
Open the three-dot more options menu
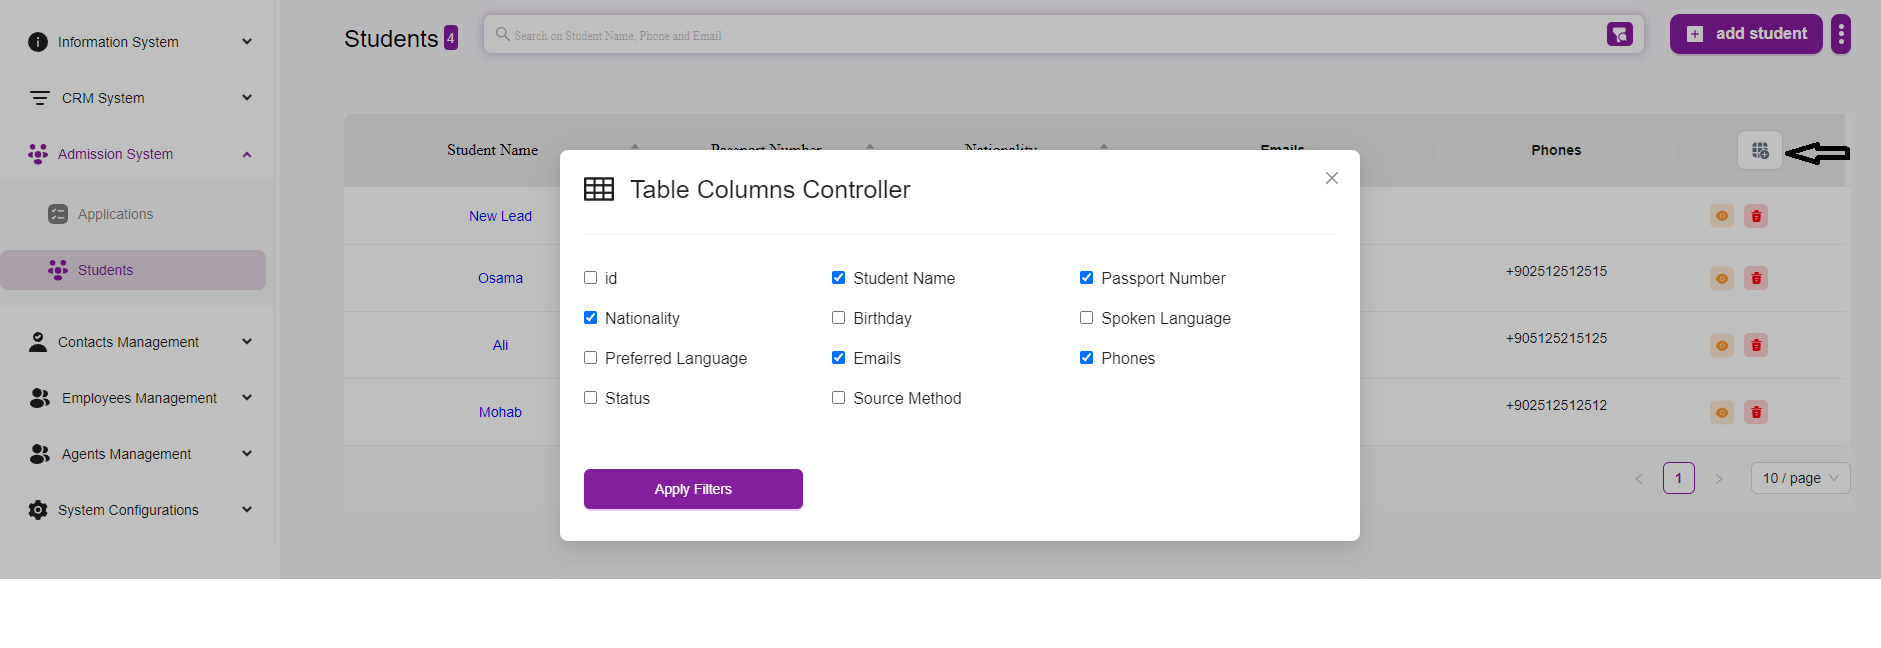(1841, 34)
